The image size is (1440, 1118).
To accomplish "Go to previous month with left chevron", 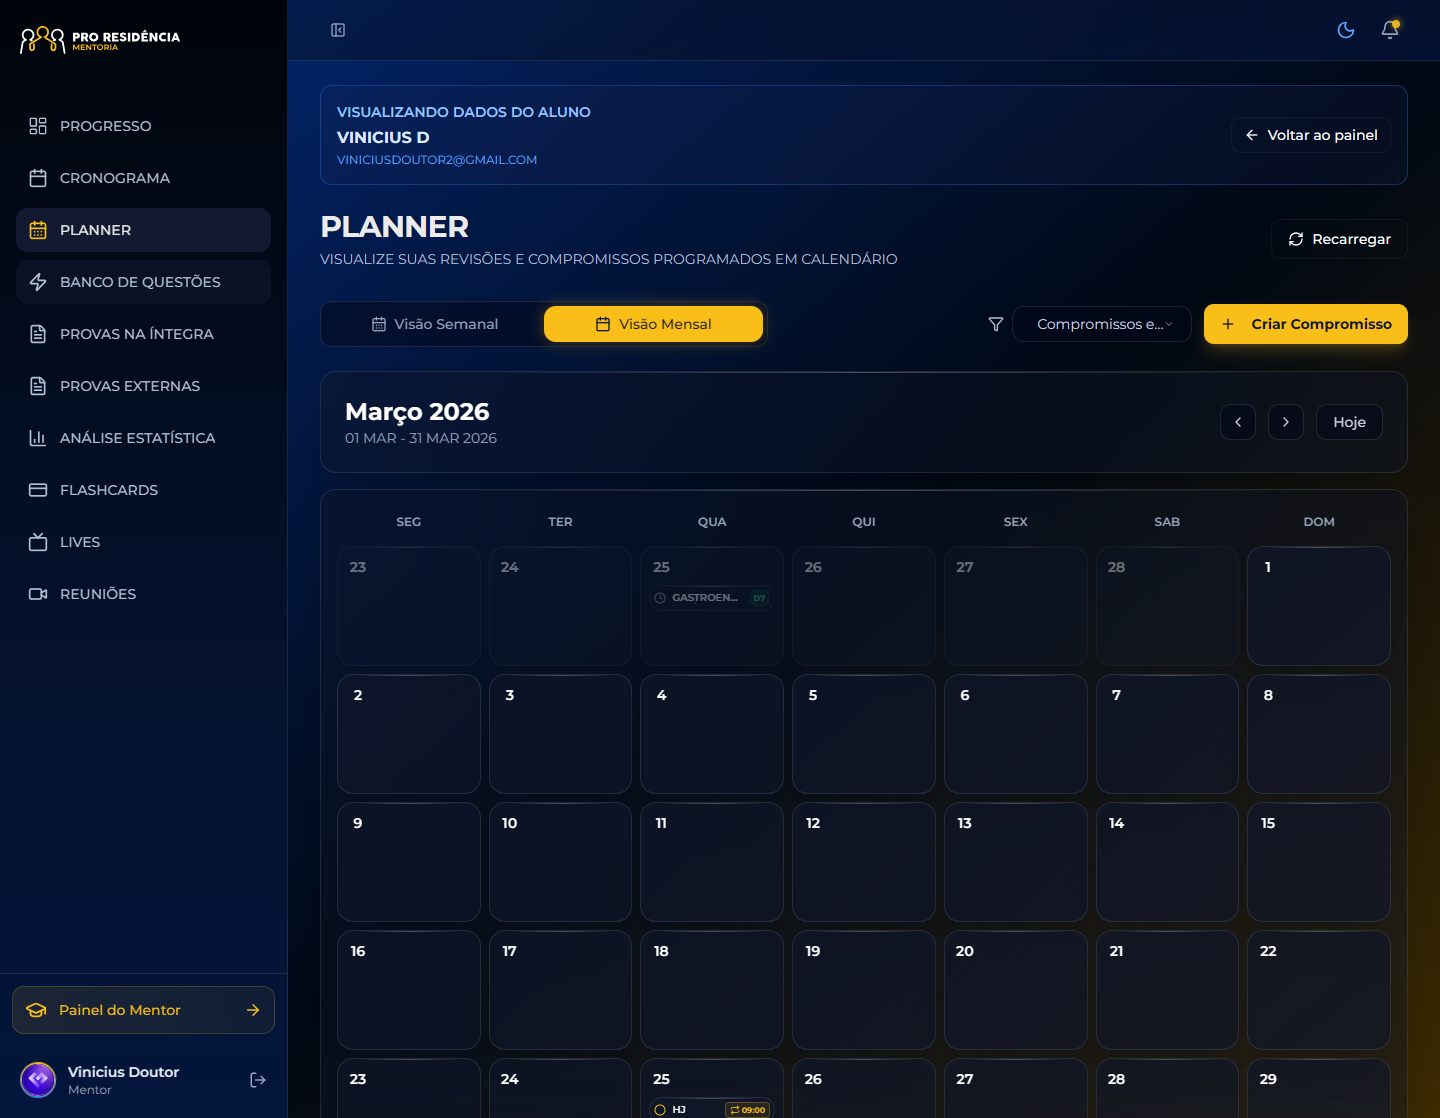I will click(1238, 422).
